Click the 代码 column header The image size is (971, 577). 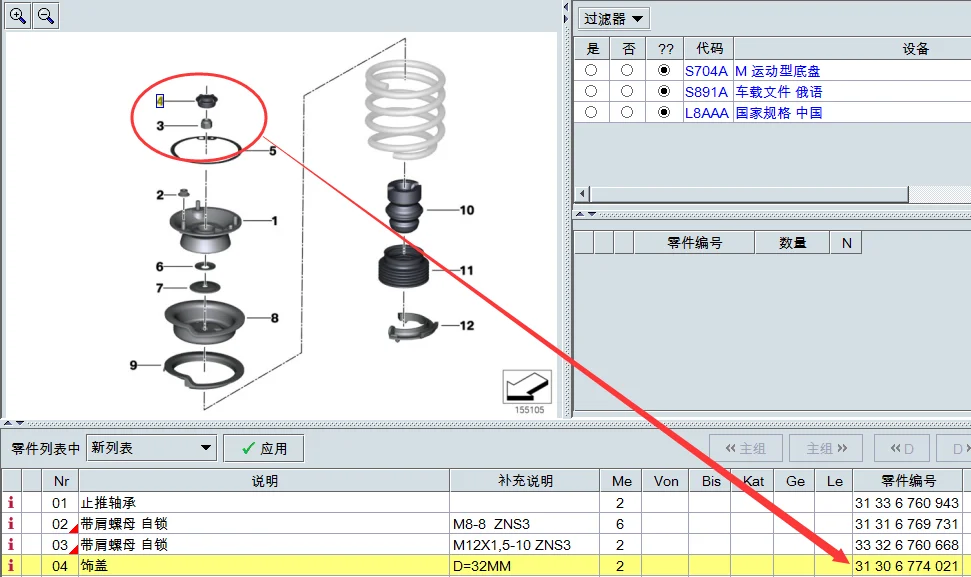tap(709, 48)
